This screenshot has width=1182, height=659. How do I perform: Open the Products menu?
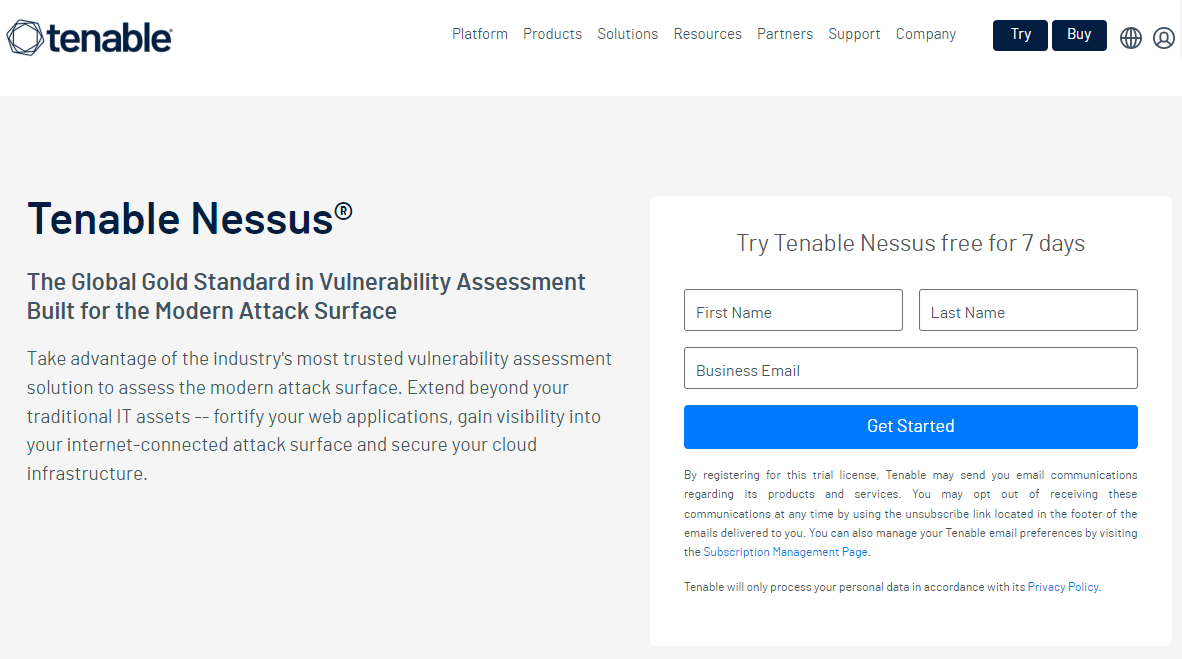[552, 34]
